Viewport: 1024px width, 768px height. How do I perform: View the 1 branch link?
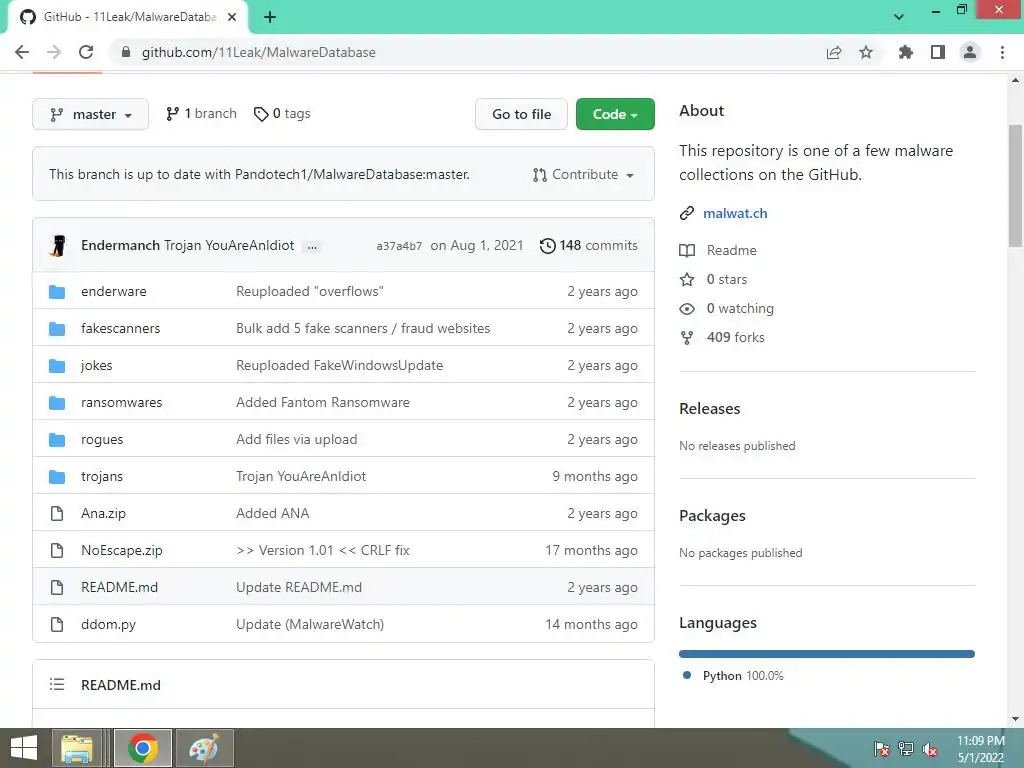201,114
